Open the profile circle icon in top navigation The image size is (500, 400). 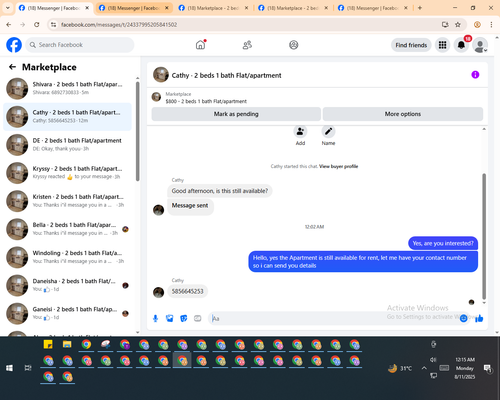[294, 45]
